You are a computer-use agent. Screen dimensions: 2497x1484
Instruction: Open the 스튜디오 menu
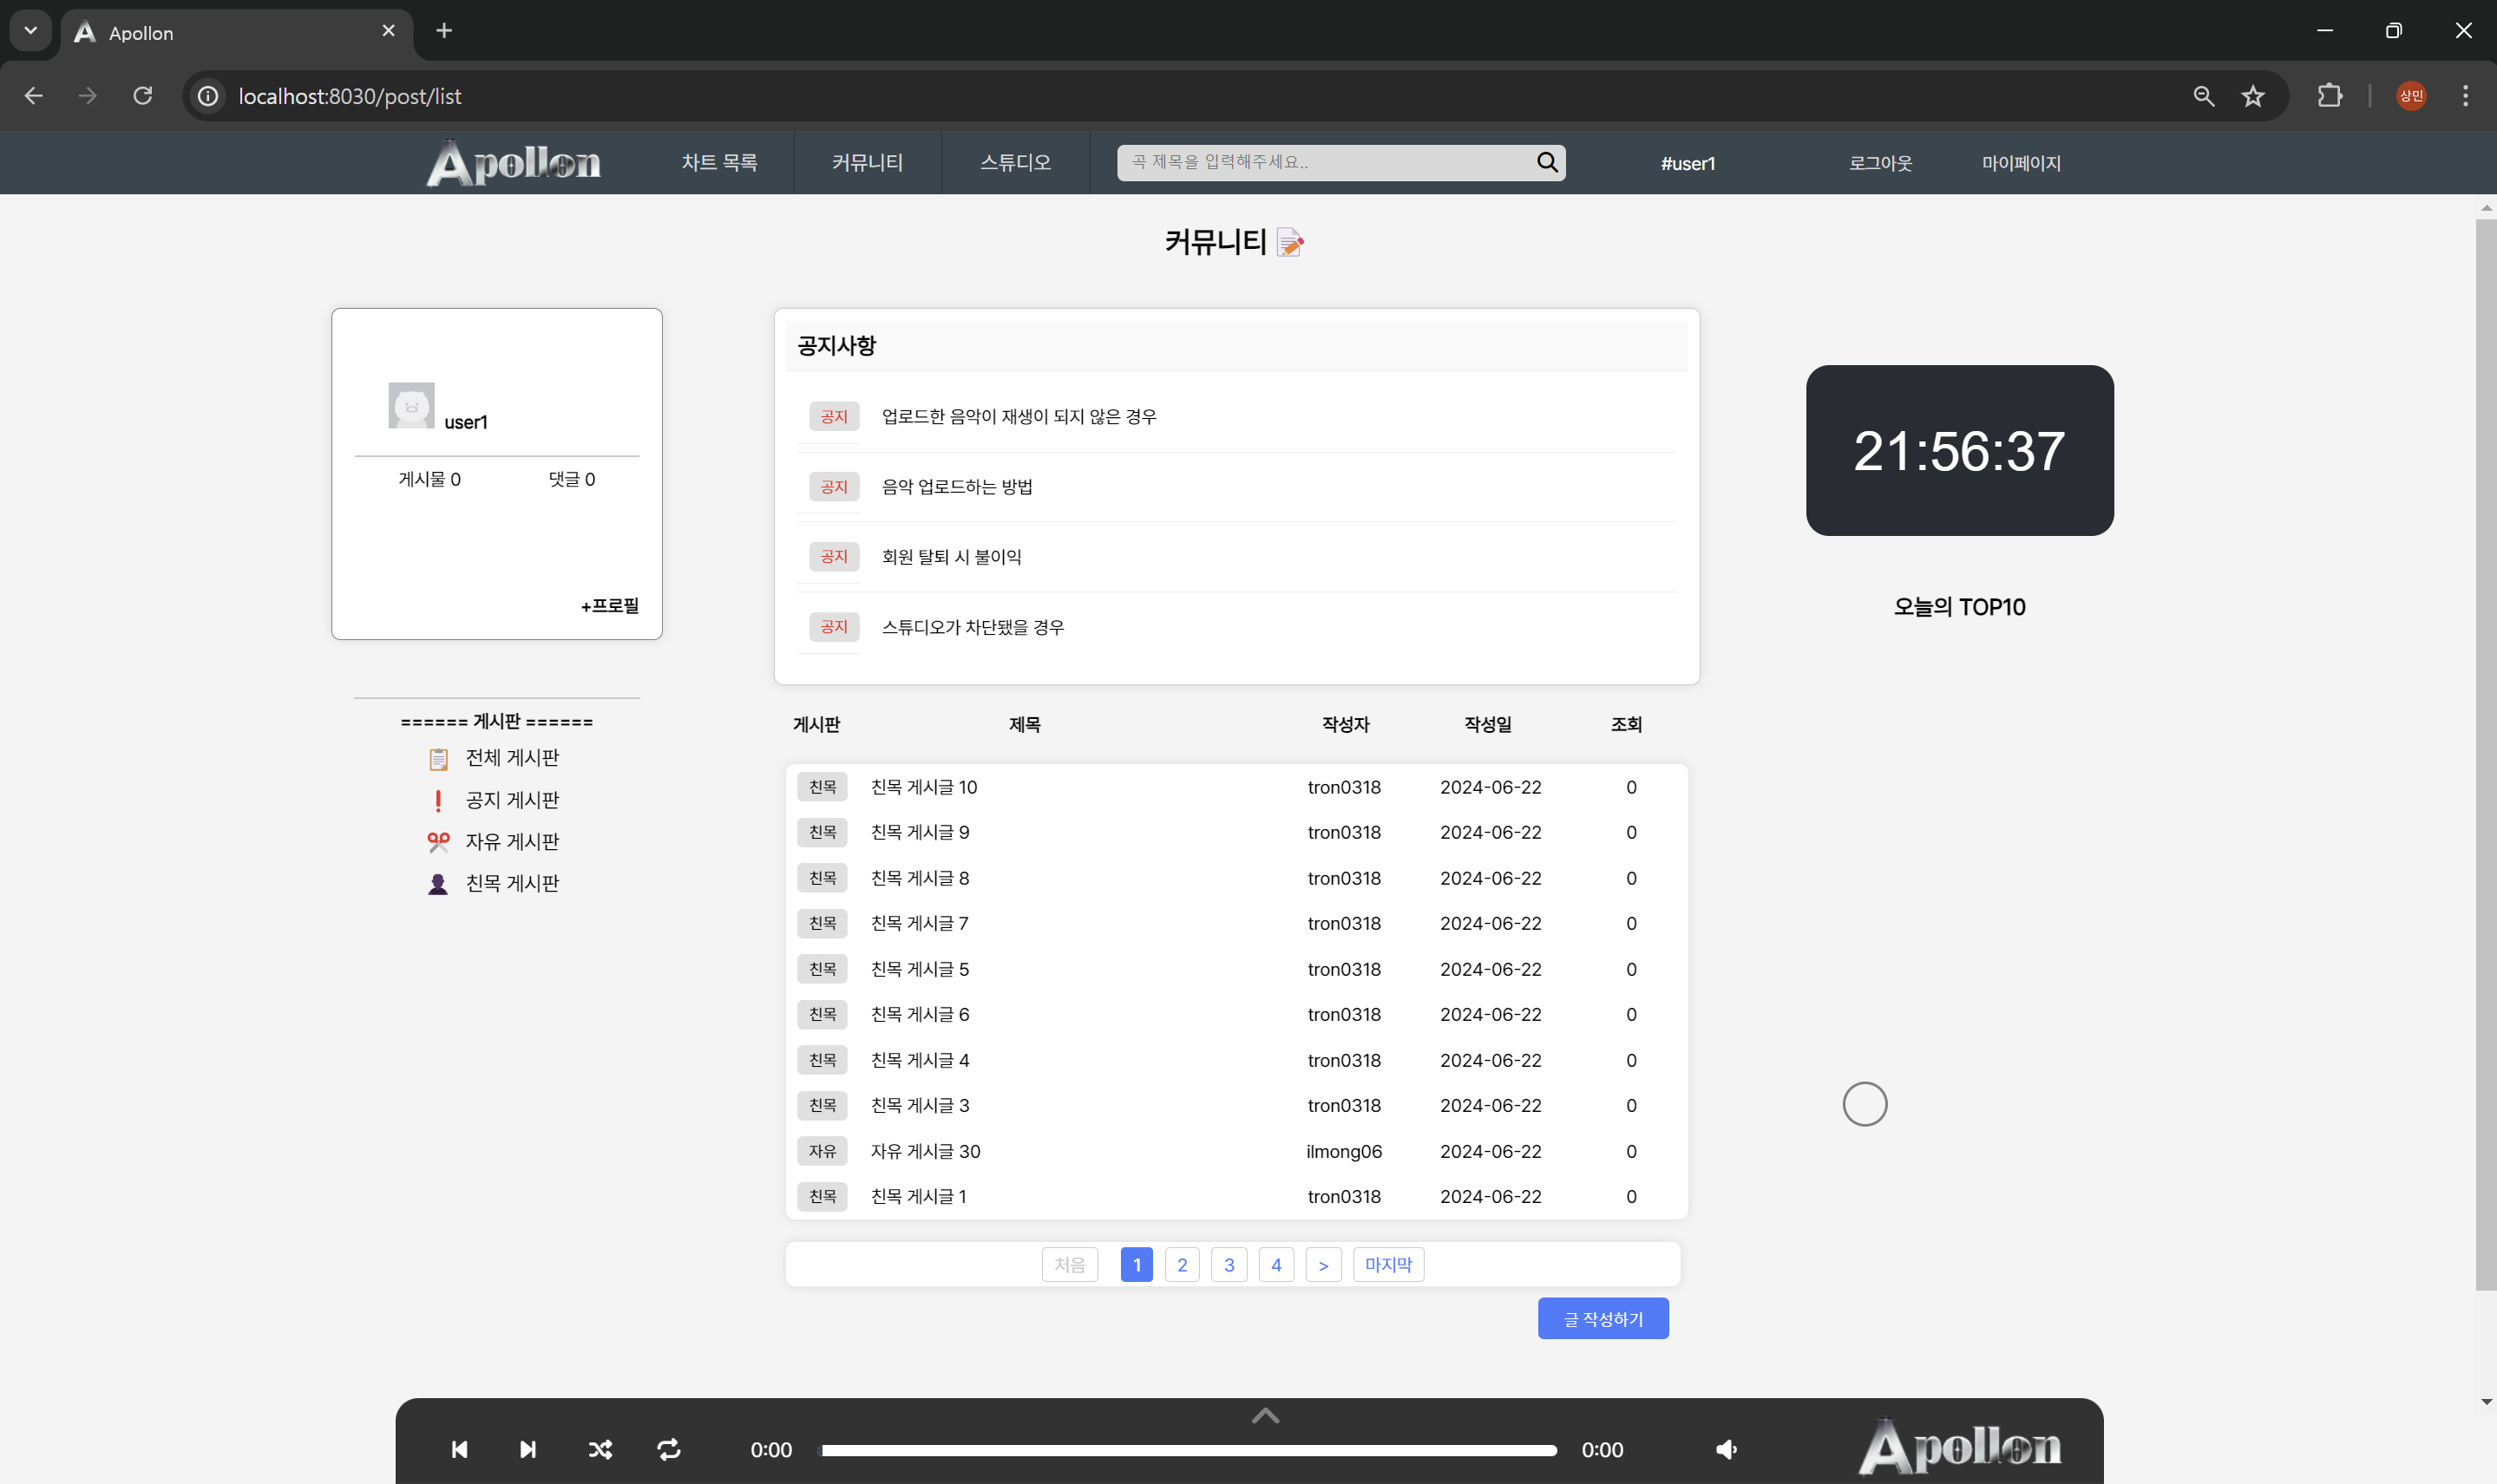pos(1015,162)
